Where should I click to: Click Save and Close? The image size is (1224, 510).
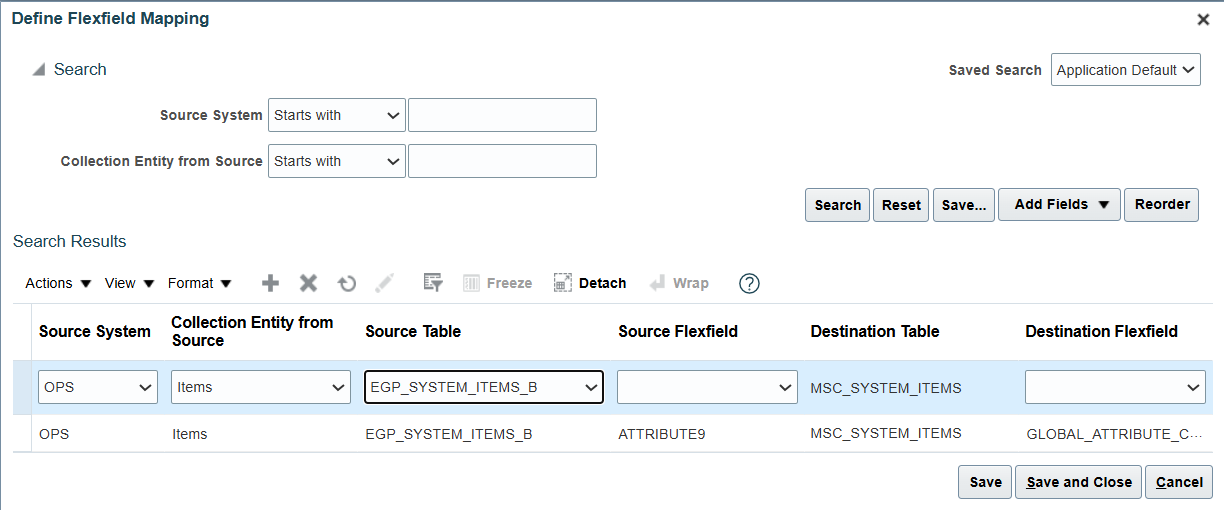coord(1079,482)
